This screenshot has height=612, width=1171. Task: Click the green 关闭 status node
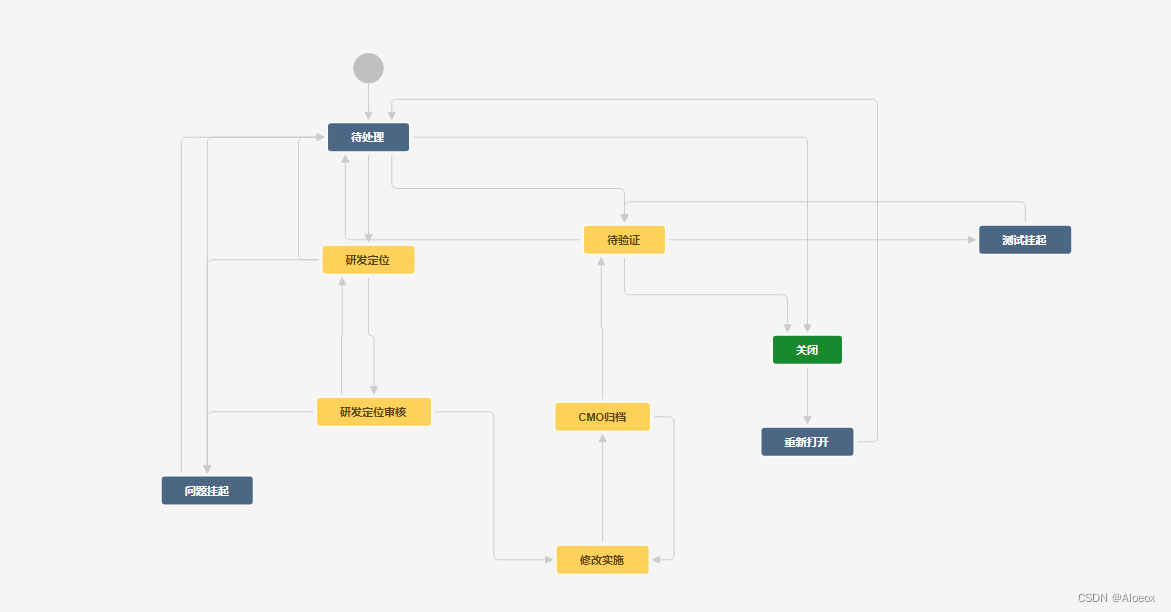(807, 350)
